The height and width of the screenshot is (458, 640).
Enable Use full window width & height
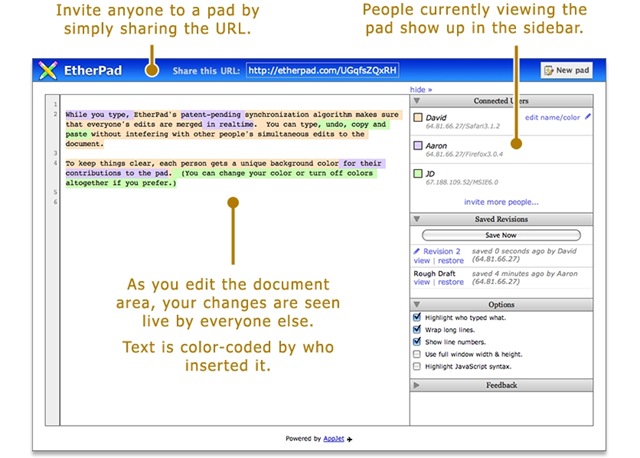417,353
